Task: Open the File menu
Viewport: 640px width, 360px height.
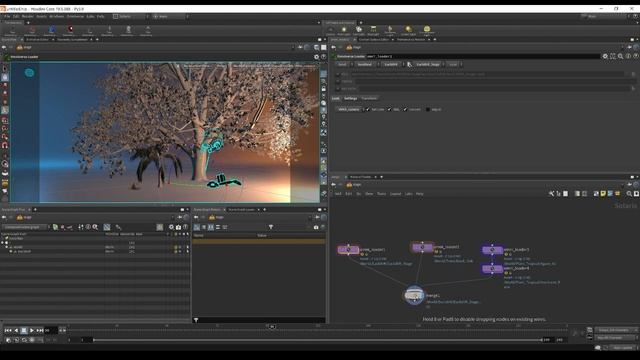Action: pos(7,16)
